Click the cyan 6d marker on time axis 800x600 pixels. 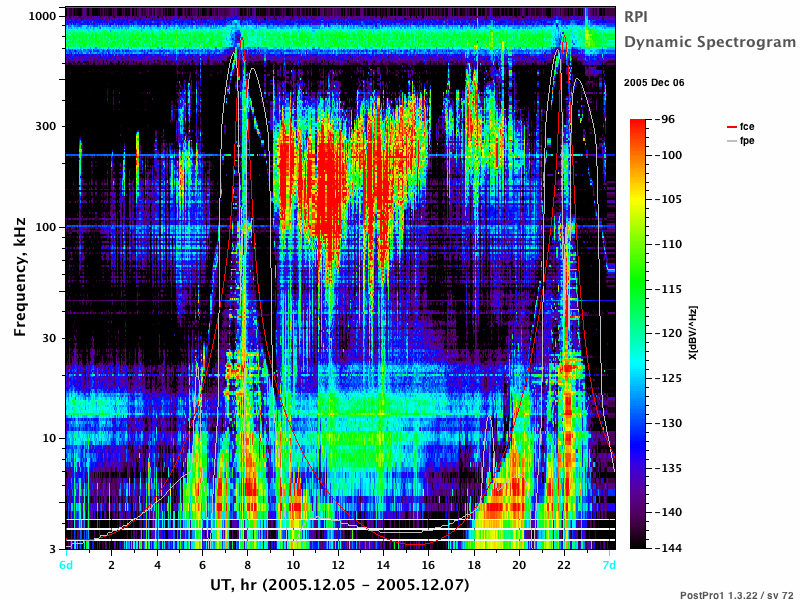66,565
